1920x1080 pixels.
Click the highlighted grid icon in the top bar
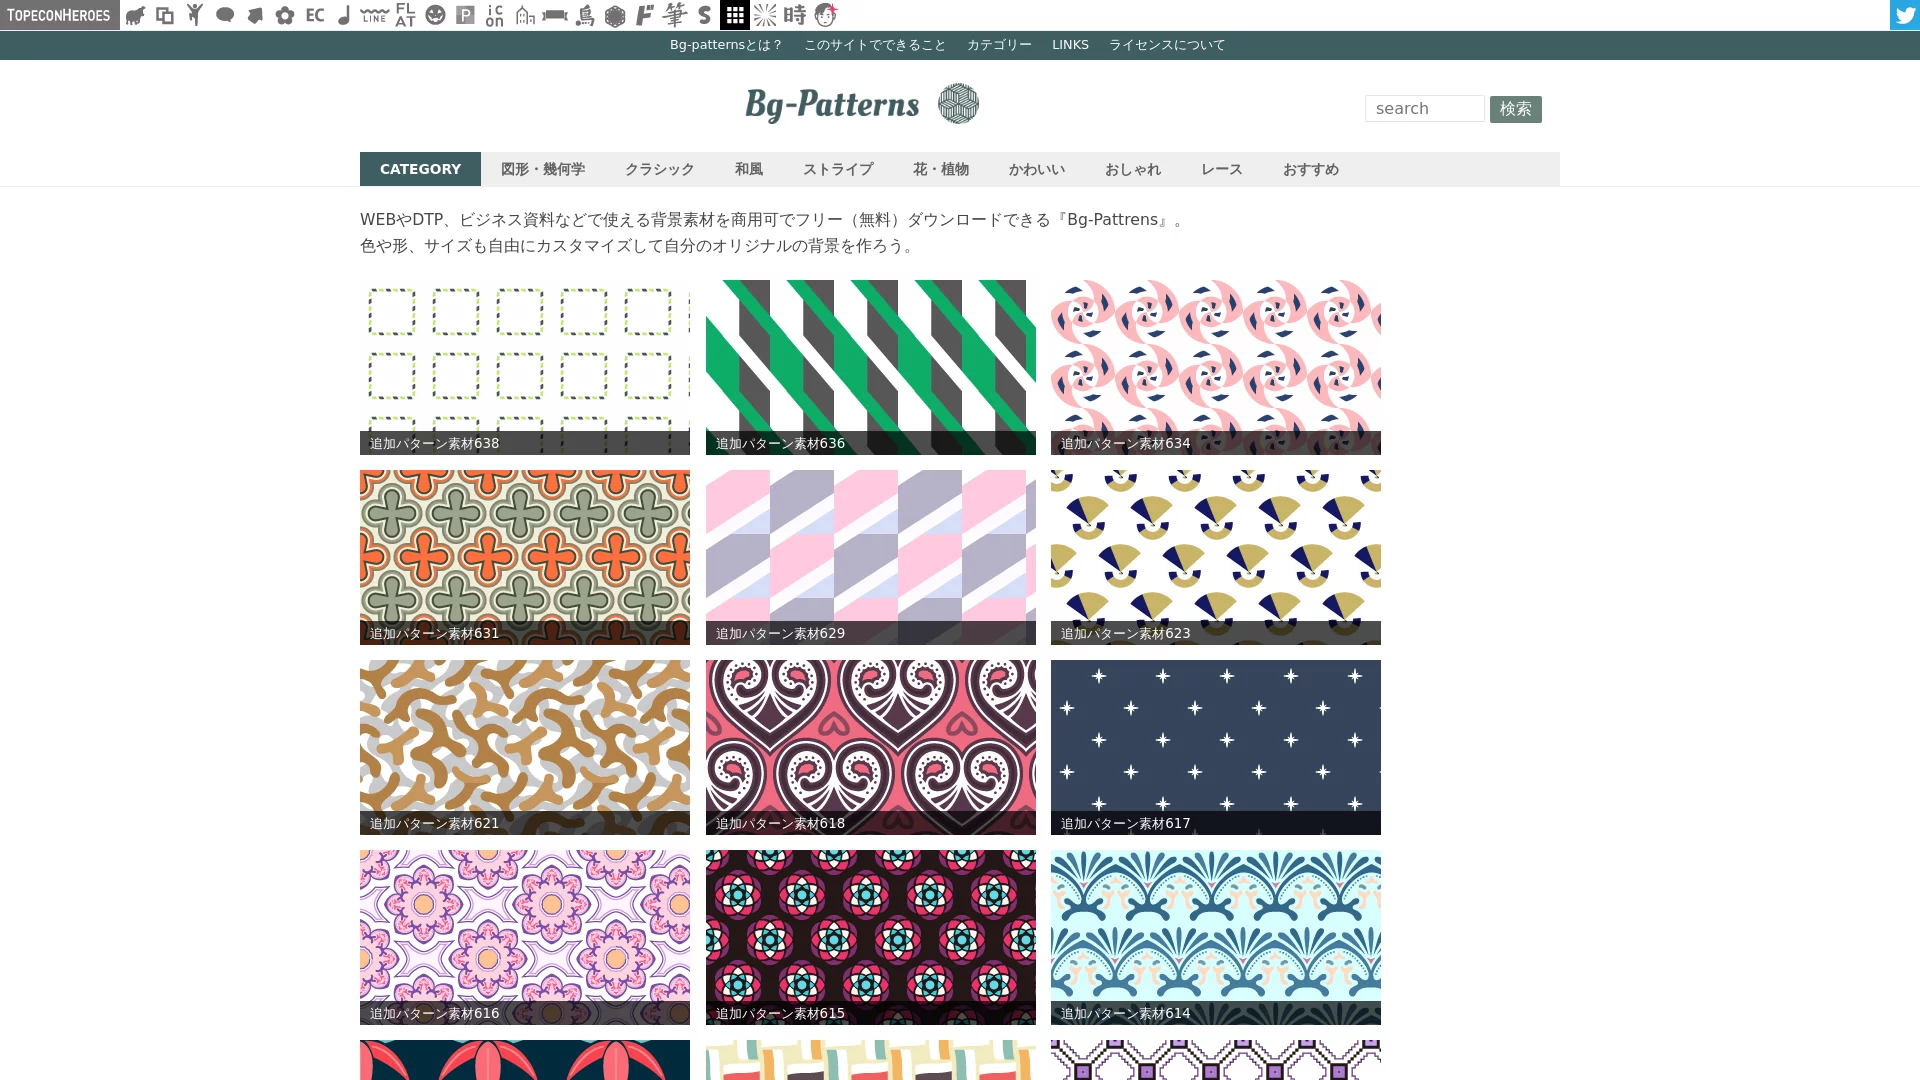click(734, 15)
